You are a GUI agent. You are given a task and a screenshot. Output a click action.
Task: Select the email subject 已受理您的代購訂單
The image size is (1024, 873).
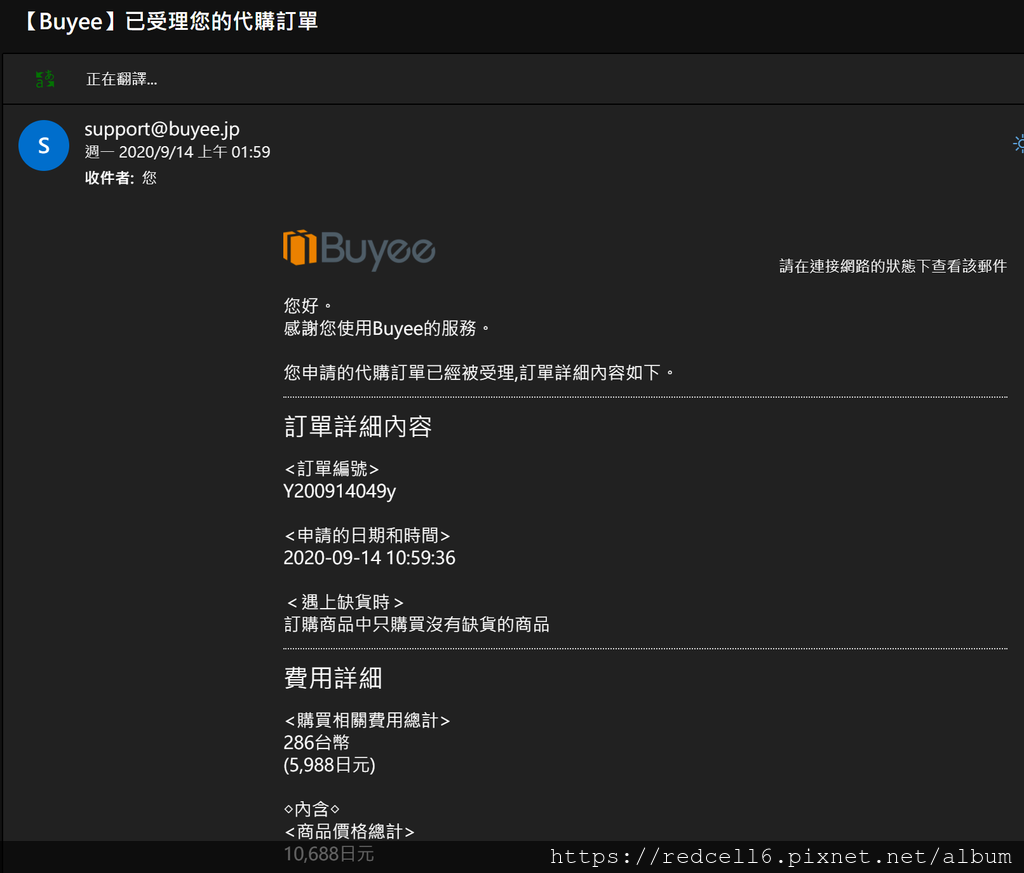[x=221, y=22]
